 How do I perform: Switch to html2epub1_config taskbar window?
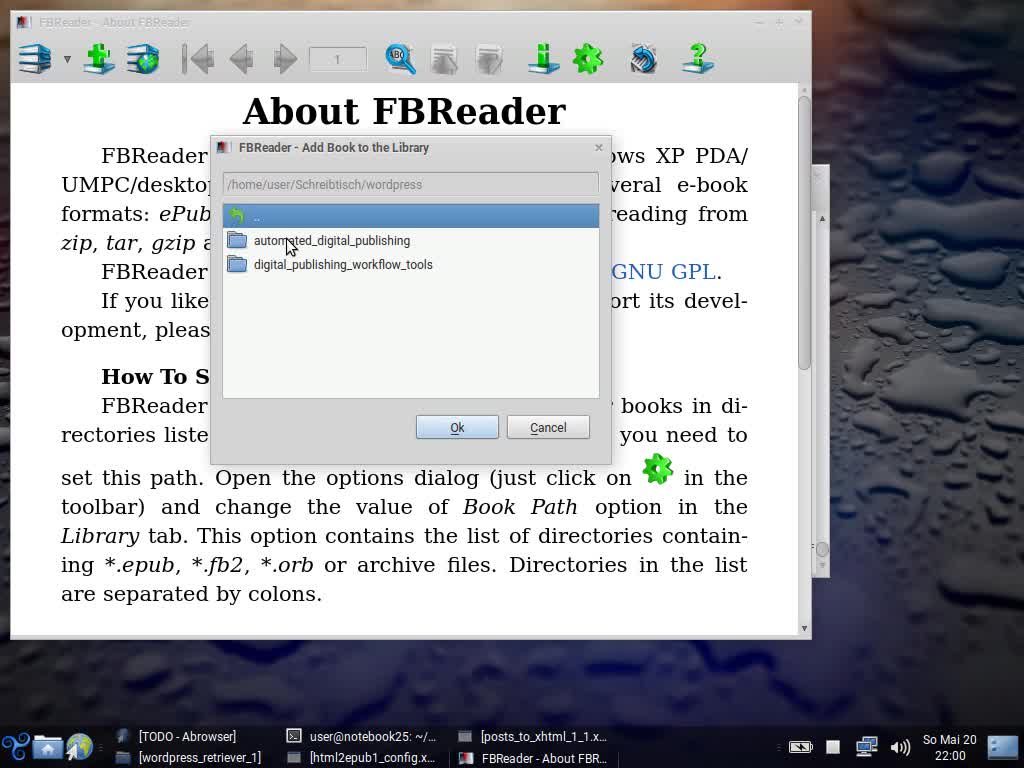(363, 758)
